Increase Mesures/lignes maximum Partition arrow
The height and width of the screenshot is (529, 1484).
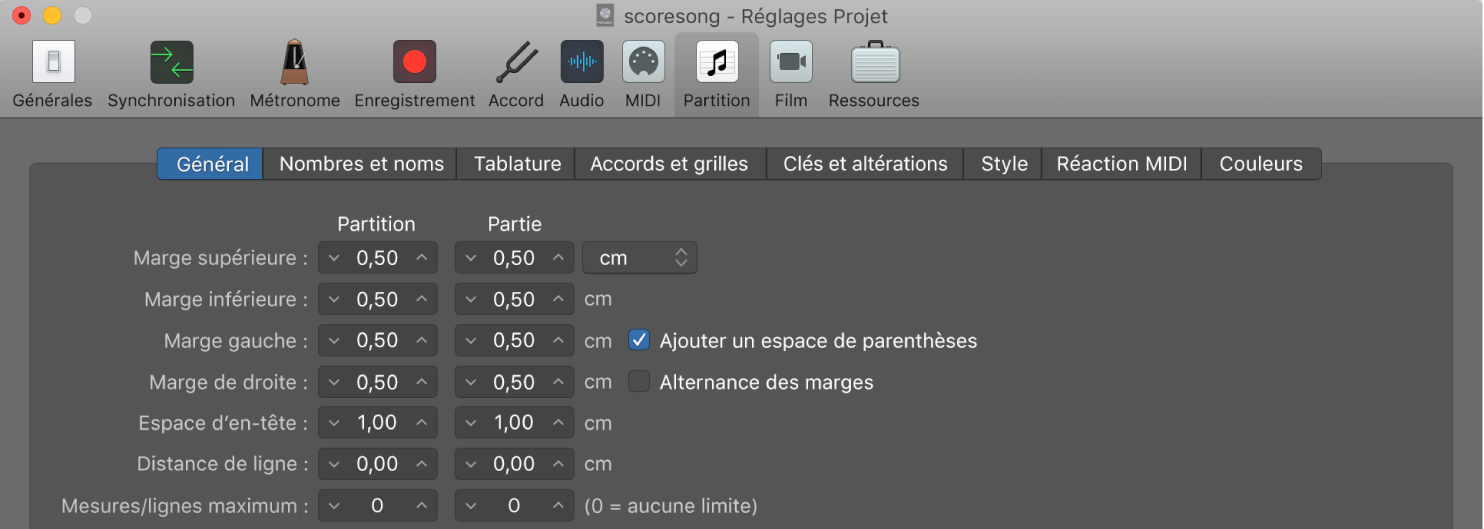422,506
